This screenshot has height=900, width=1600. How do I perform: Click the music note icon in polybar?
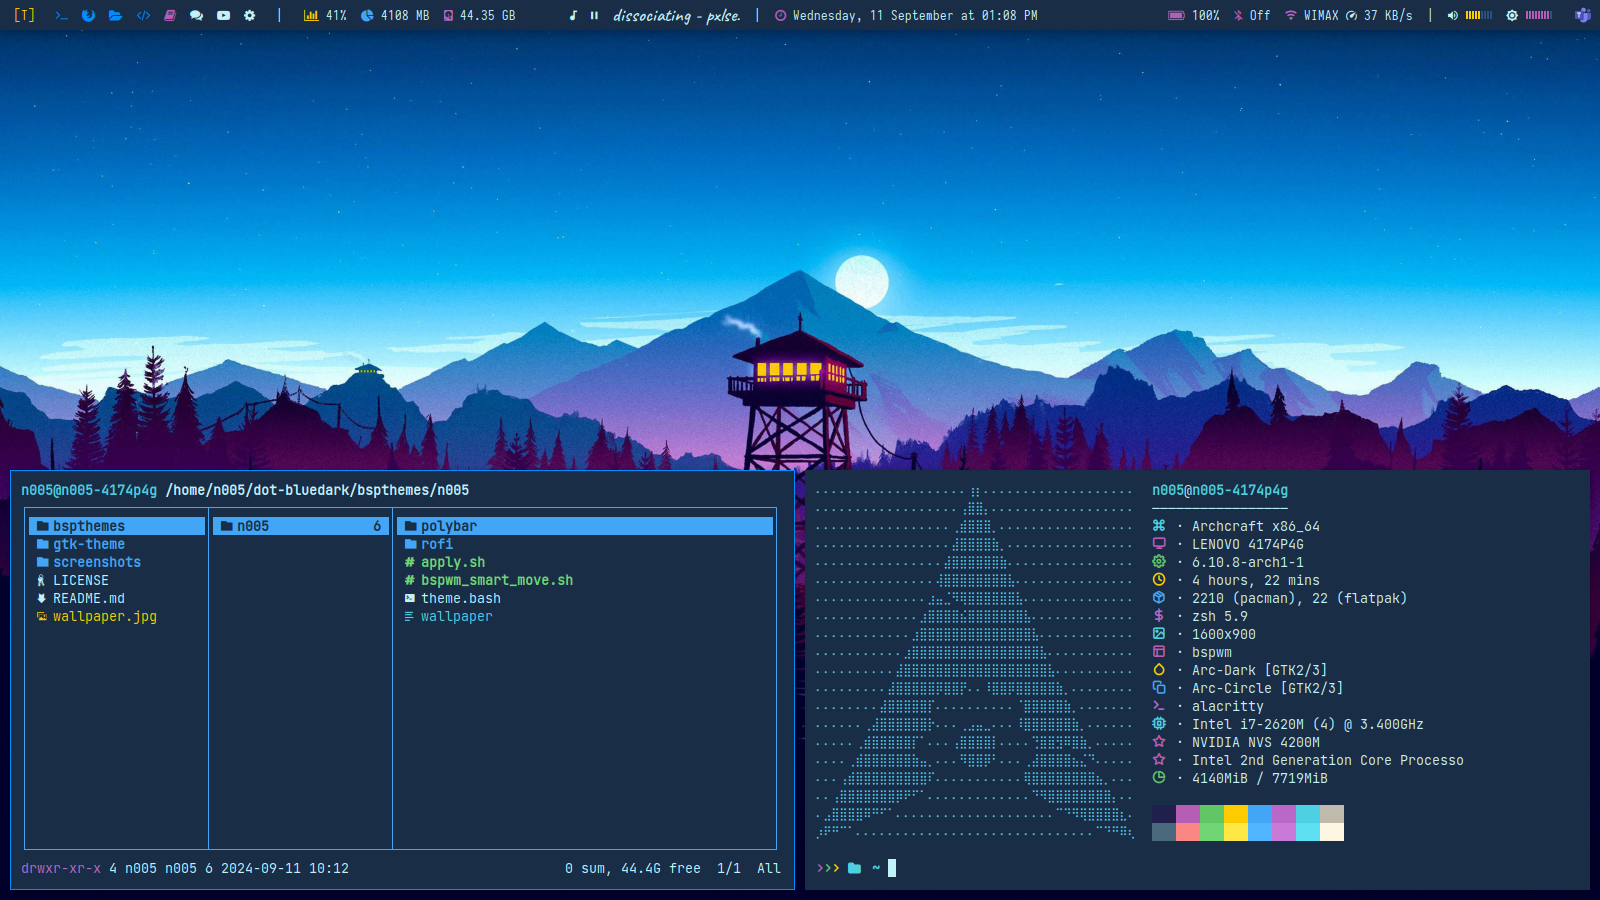coord(573,15)
